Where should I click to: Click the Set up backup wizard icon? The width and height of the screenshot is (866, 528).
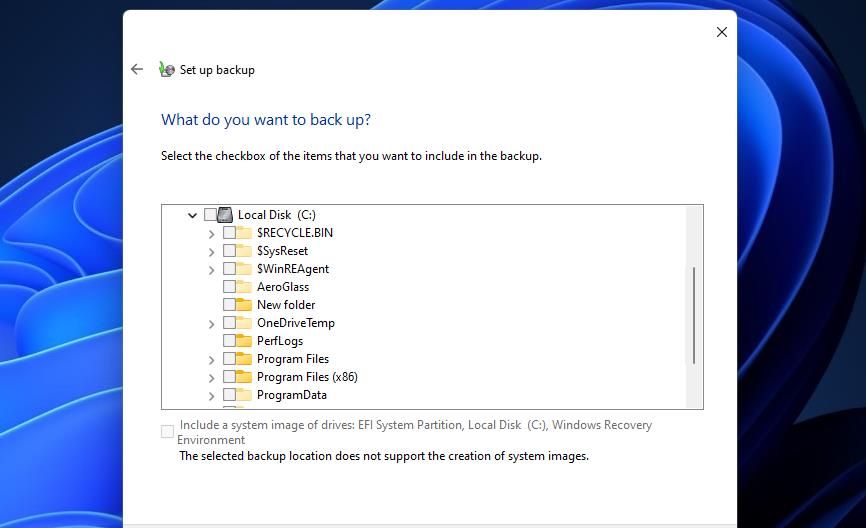(x=167, y=70)
